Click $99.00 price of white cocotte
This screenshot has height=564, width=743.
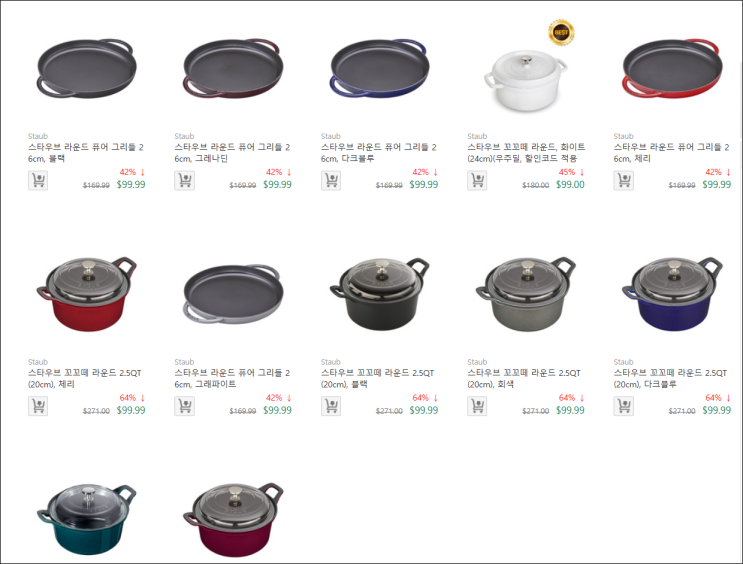pos(570,184)
